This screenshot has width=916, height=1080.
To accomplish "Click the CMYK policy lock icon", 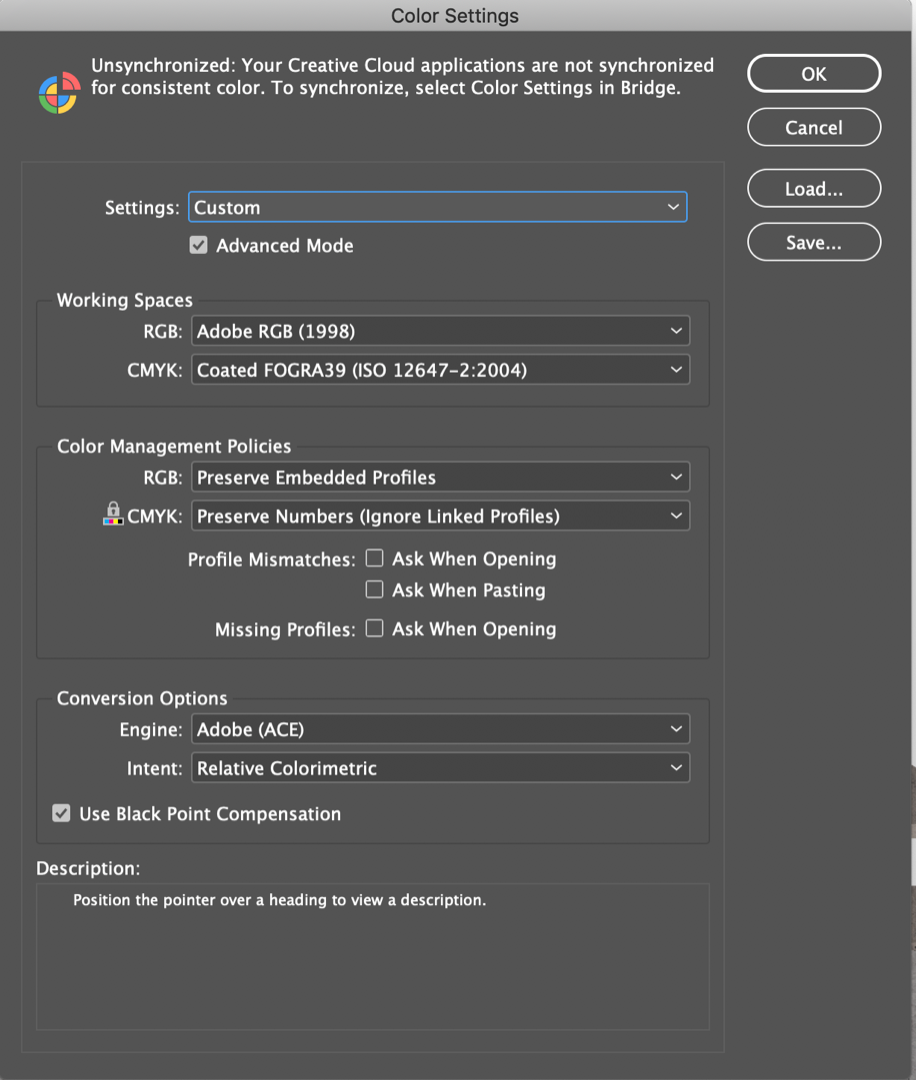I will click(113, 514).
